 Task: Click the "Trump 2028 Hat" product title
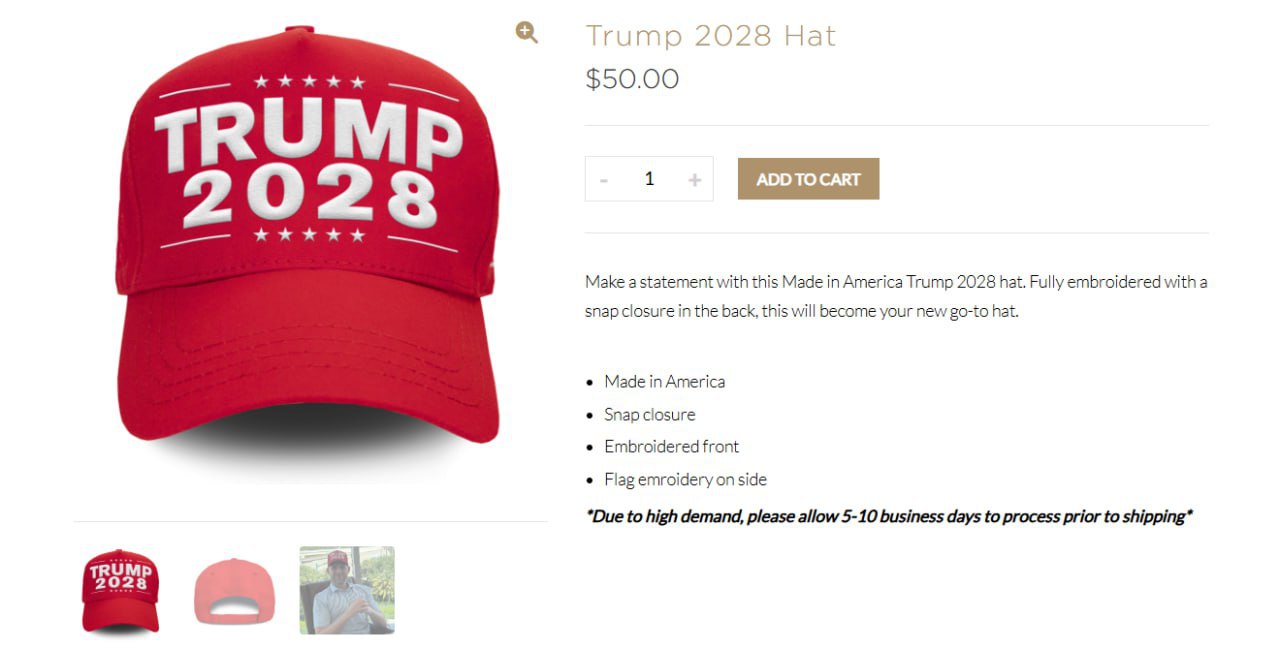pyautogui.click(x=710, y=36)
